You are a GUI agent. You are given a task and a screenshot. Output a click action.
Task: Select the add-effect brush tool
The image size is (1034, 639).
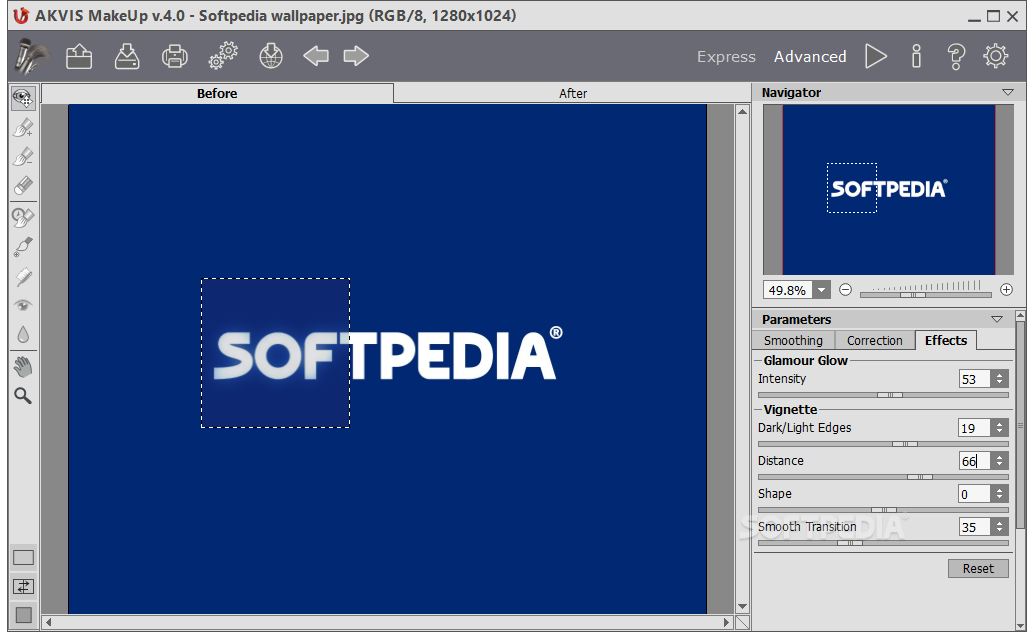click(x=23, y=127)
